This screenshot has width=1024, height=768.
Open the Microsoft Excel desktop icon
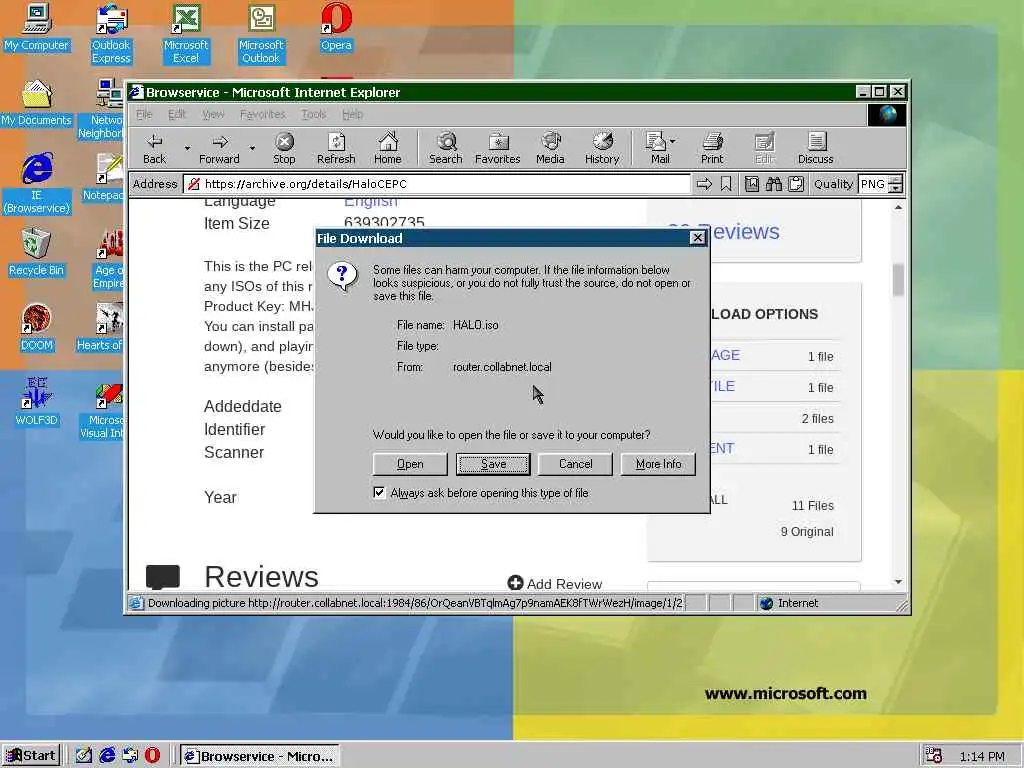186,34
